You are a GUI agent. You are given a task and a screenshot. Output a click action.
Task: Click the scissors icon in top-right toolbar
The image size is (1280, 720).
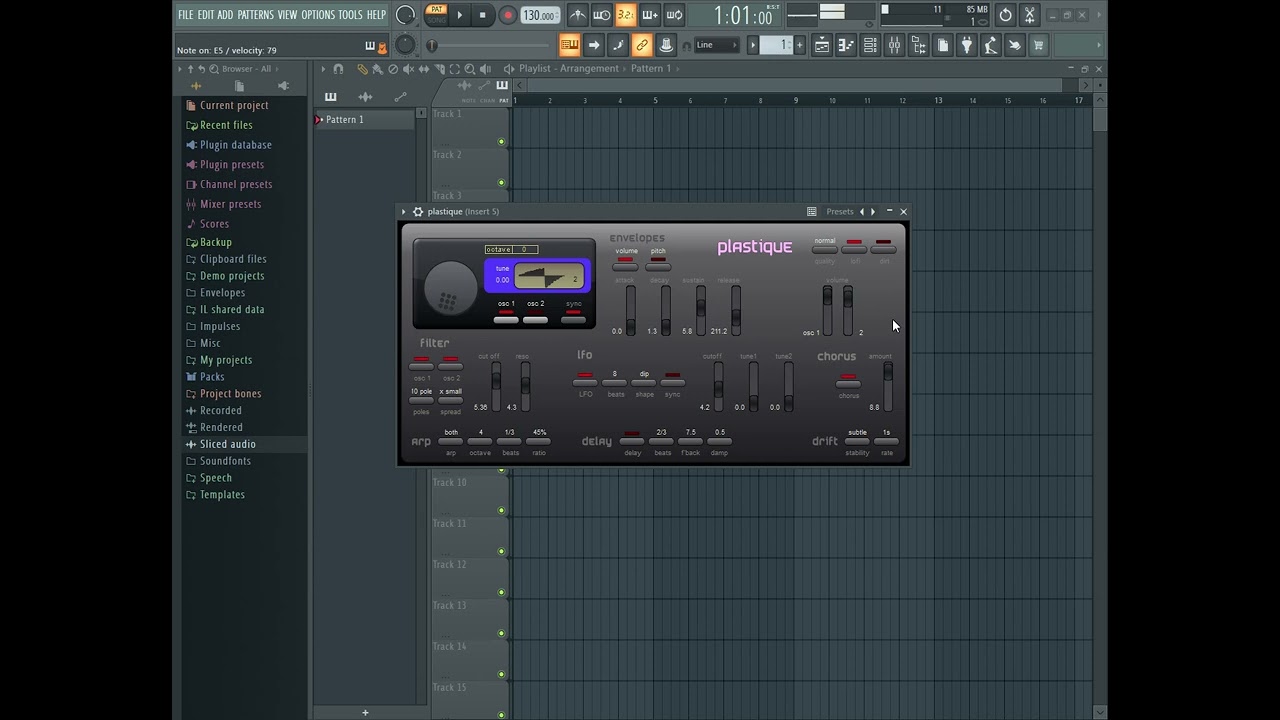(1029, 15)
